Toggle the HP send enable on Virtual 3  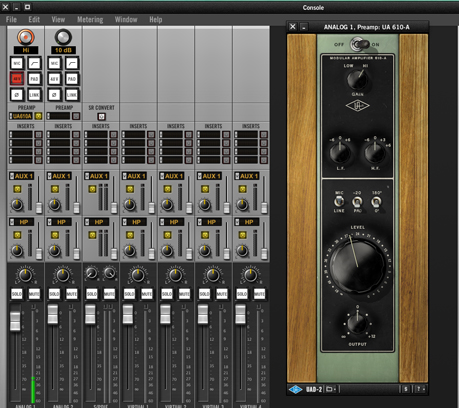(205, 235)
